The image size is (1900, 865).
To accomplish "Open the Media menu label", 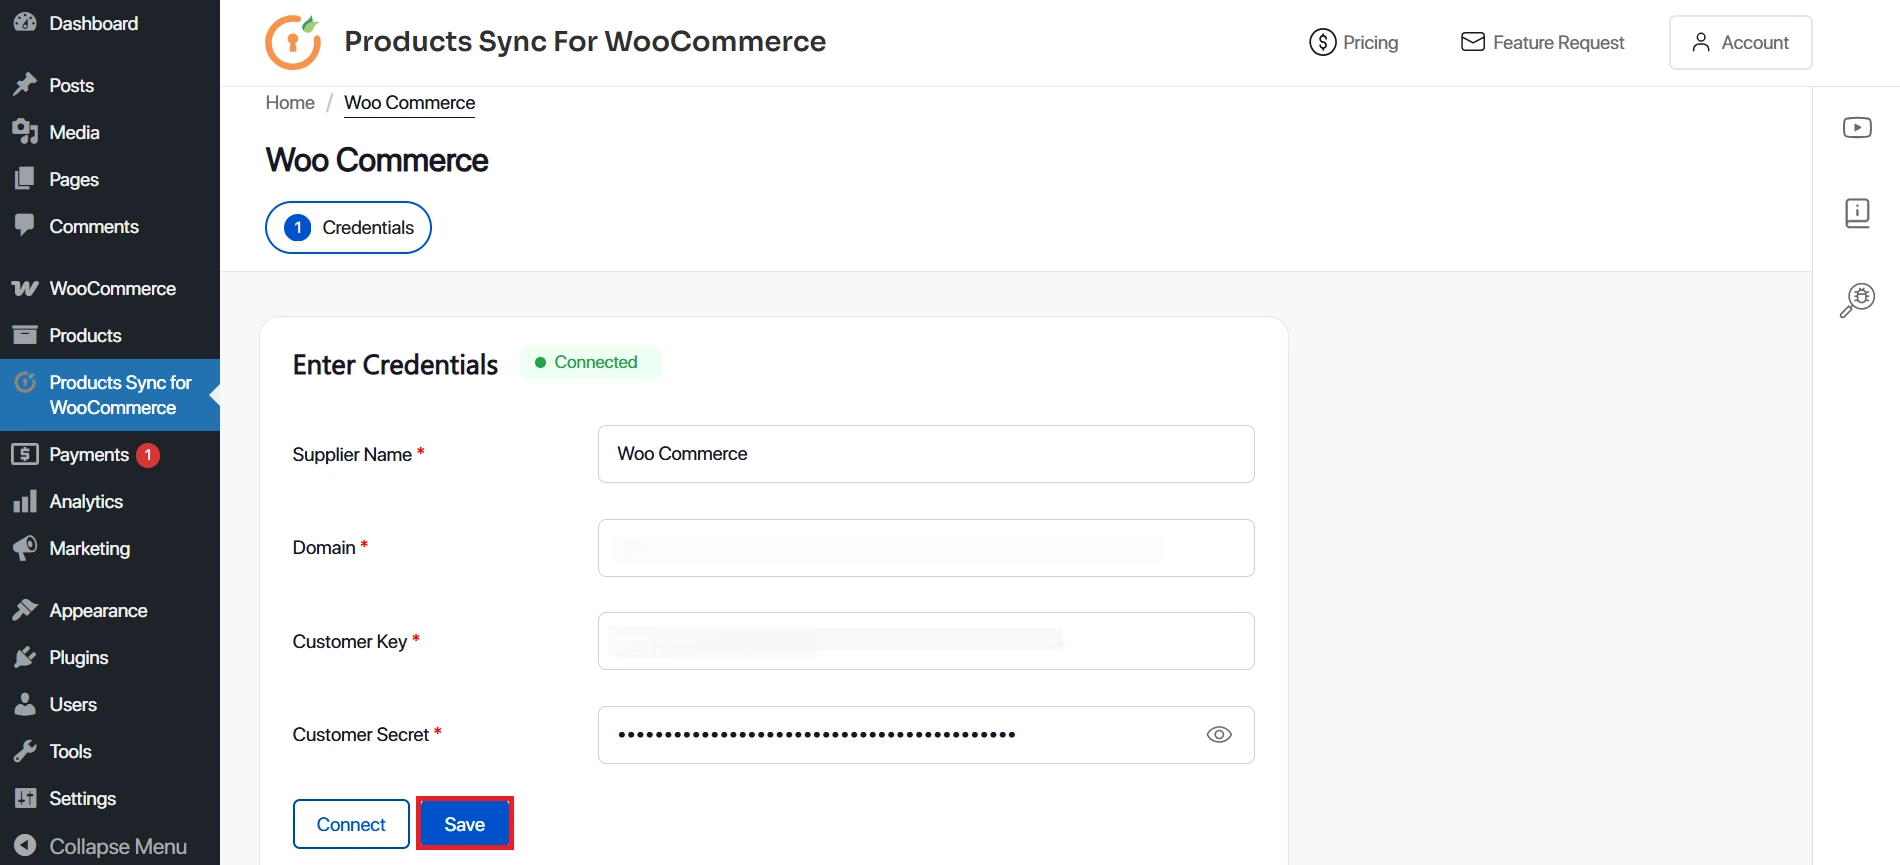I will [x=75, y=133].
